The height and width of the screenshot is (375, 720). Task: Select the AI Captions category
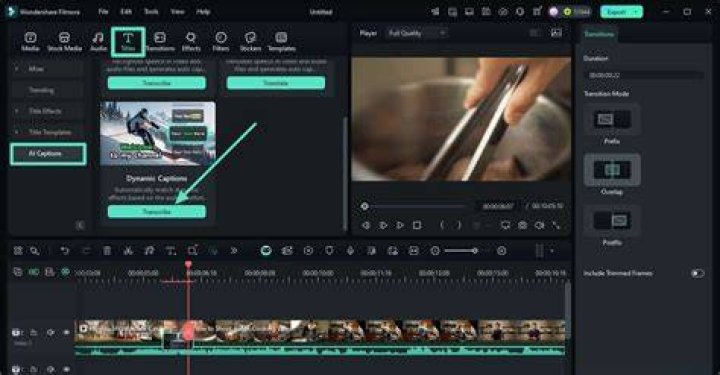(48, 154)
